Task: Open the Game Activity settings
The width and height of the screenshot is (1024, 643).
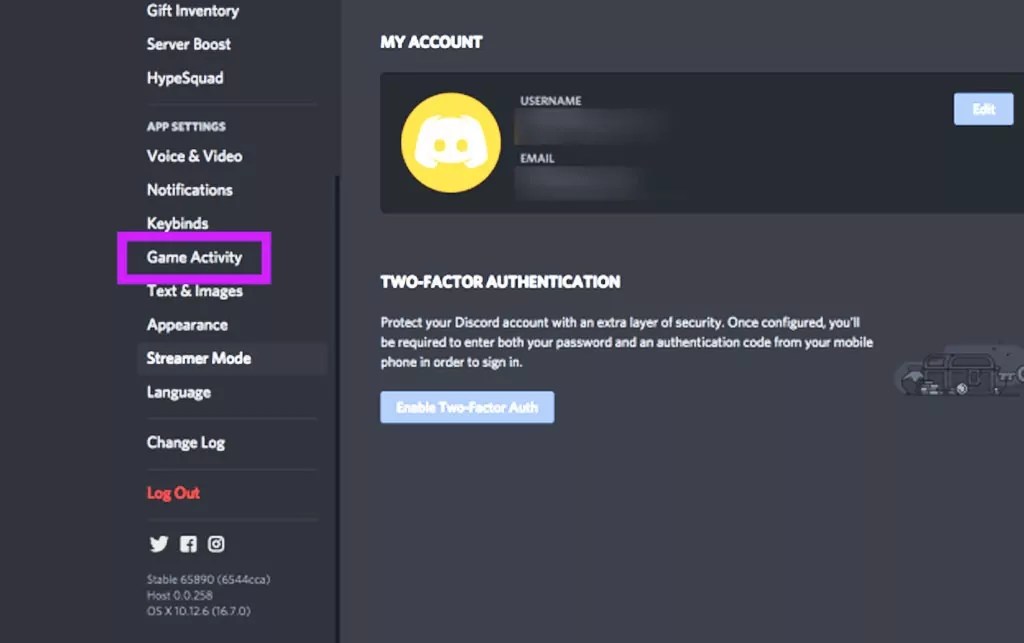Action: point(194,257)
